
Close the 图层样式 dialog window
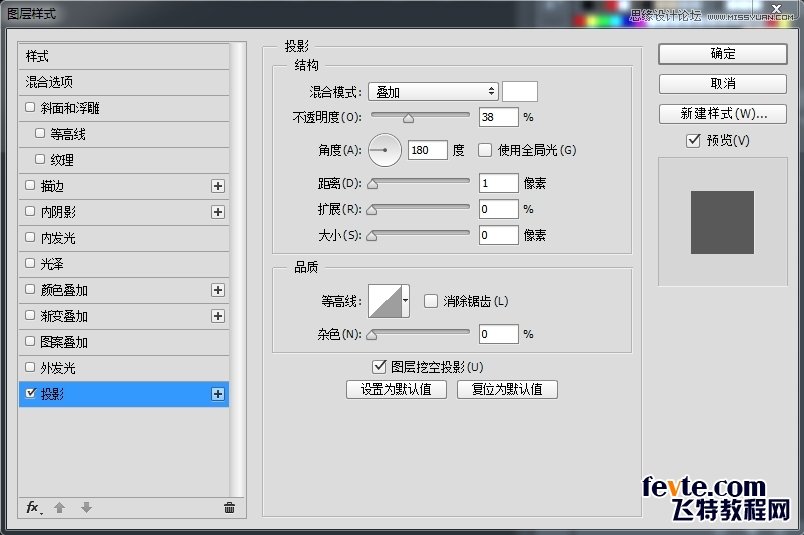[776, 8]
